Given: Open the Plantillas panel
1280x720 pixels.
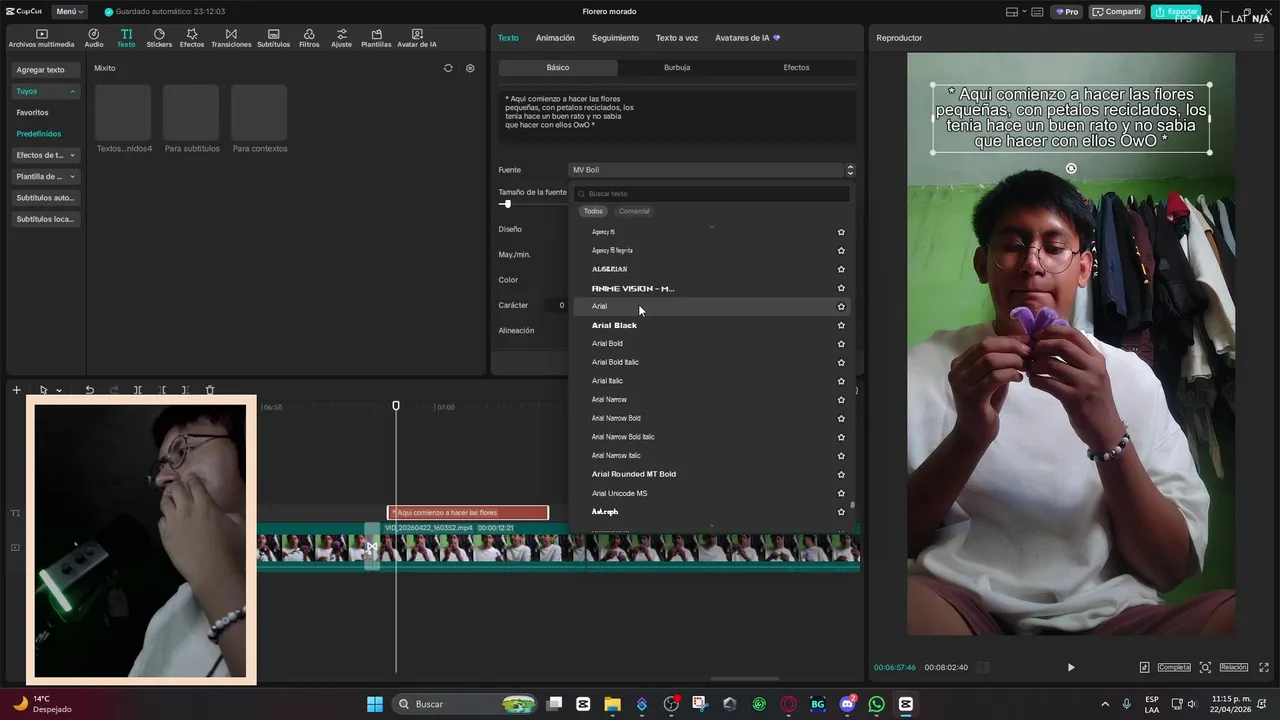Looking at the screenshot, I should [x=376, y=38].
